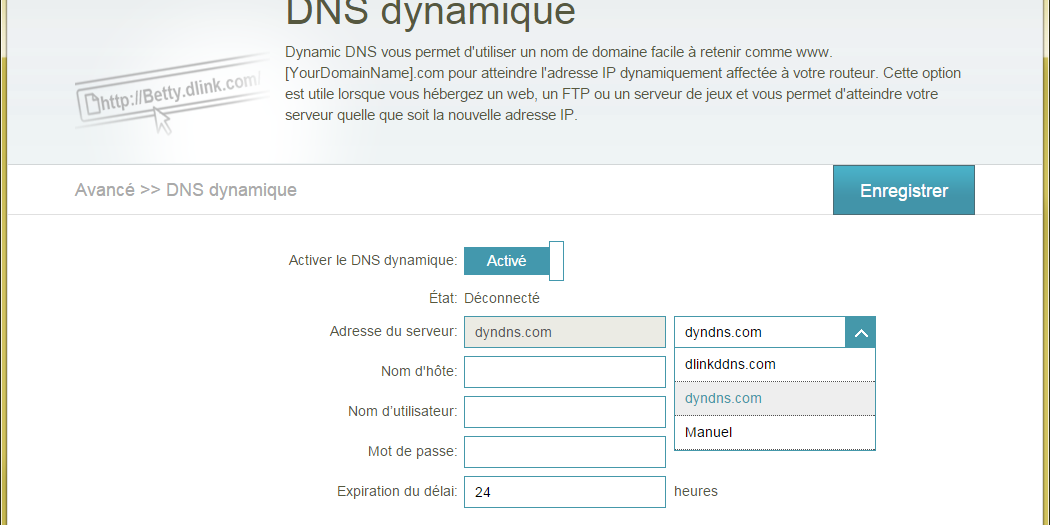Collapse the server list with the chevron arrow
The width and height of the screenshot is (1050, 525).
860,332
